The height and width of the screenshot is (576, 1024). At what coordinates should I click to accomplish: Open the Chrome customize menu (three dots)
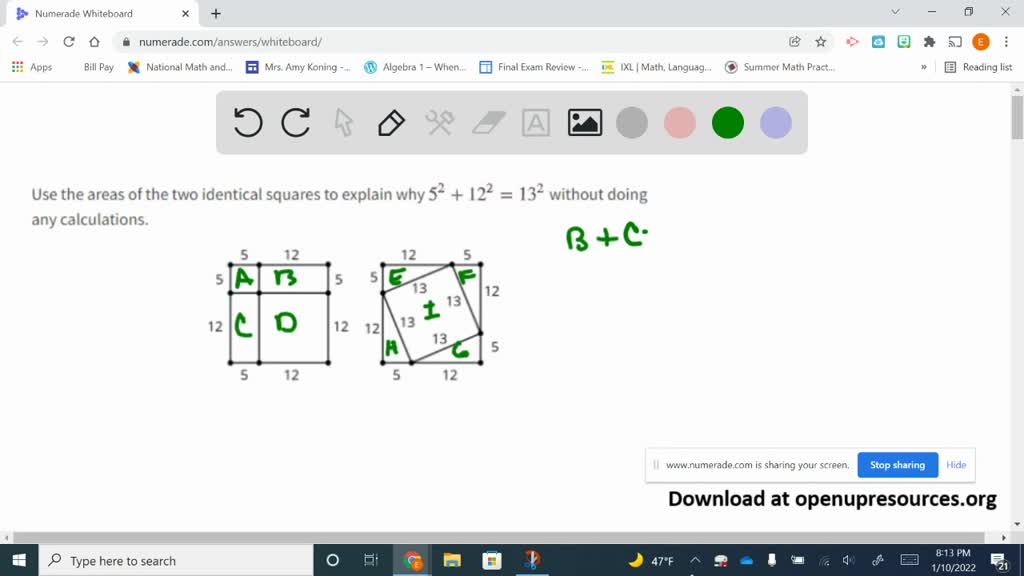[1005, 43]
